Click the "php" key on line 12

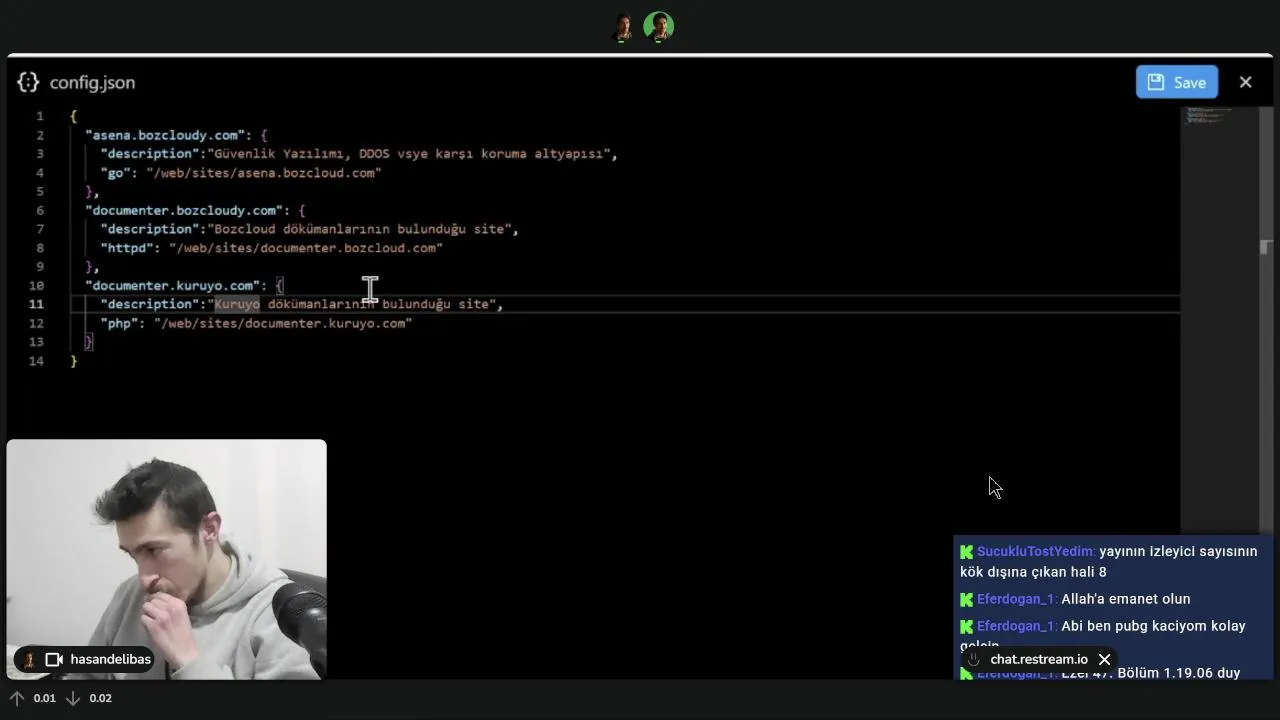click(x=119, y=323)
